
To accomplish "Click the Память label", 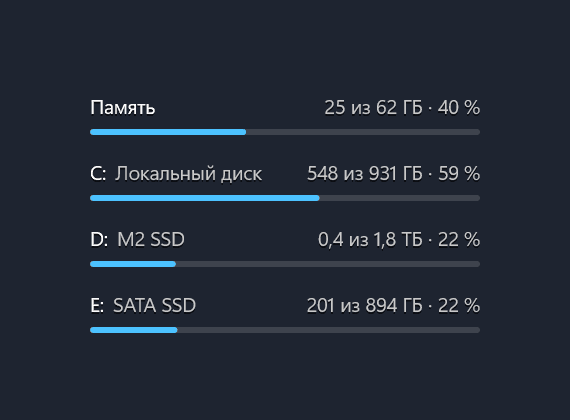I will pos(123,108).
